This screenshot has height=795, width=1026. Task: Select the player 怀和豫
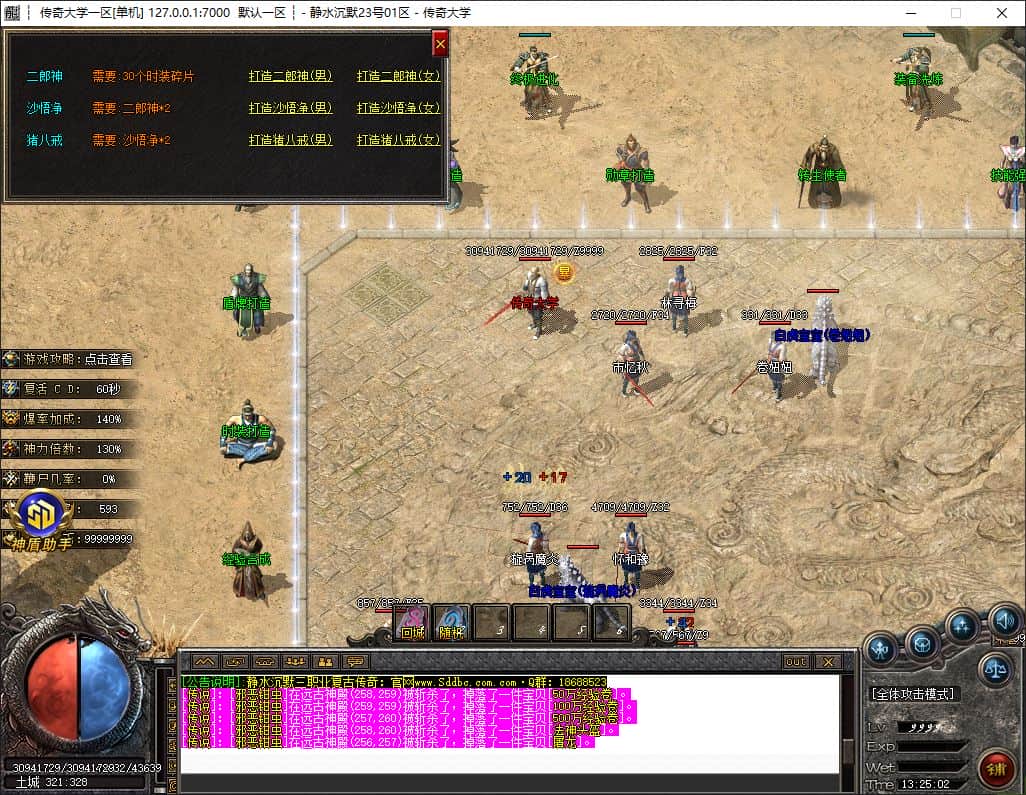(x=630, y=555)
